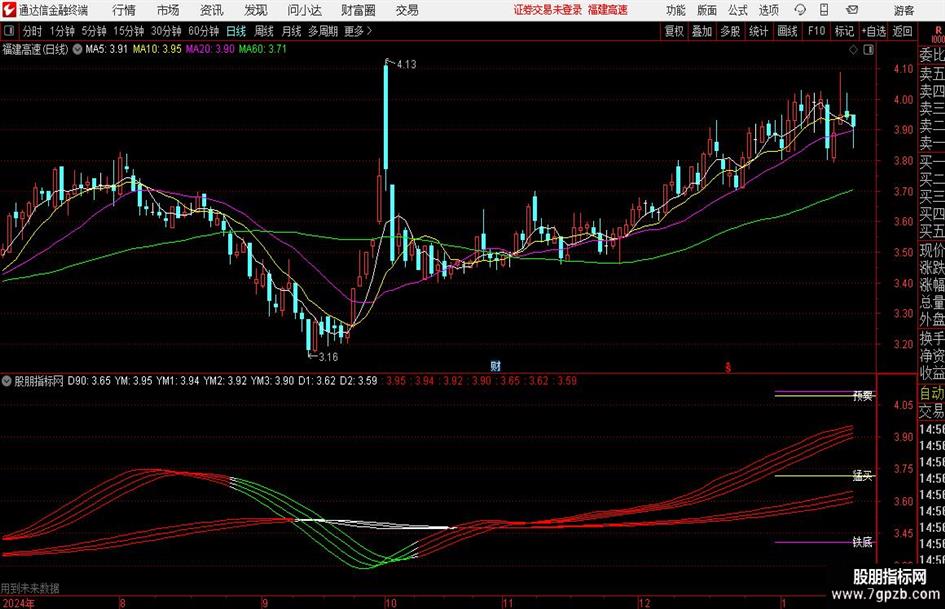This screenshot has height=609, width=945.
Task: Click the MA10: 3.95 indicator label
Action: 157,49
